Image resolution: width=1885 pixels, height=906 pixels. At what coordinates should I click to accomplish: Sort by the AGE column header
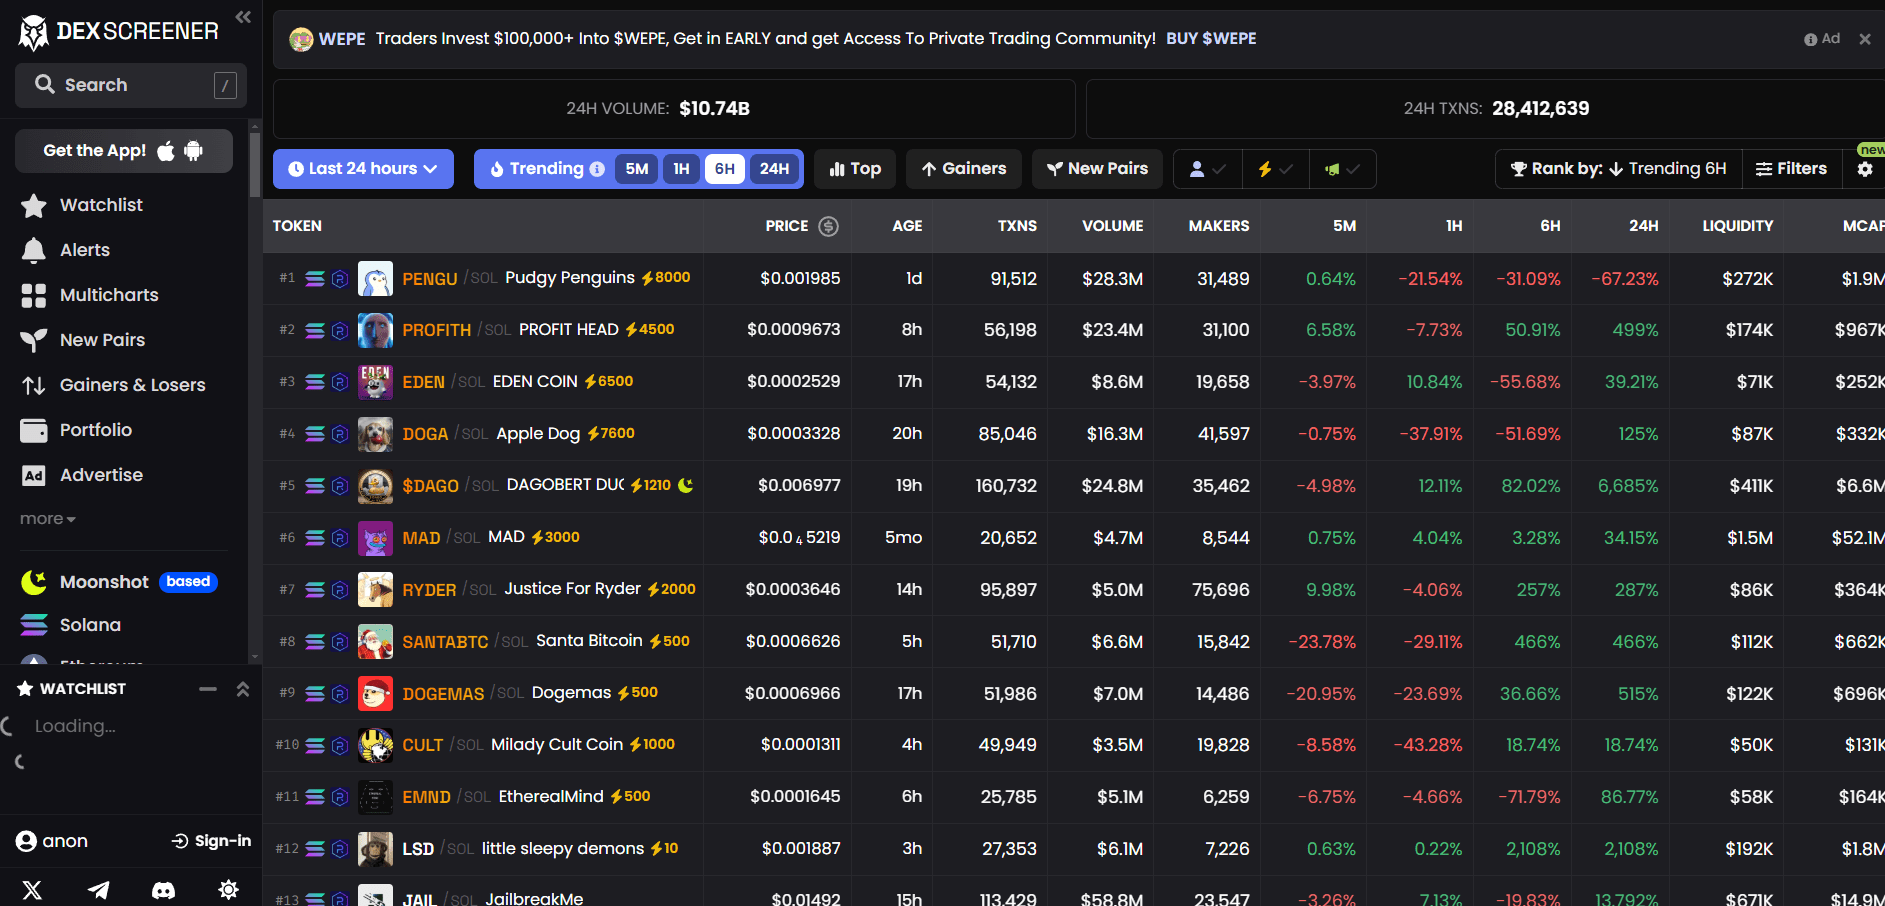pos(907,226)
